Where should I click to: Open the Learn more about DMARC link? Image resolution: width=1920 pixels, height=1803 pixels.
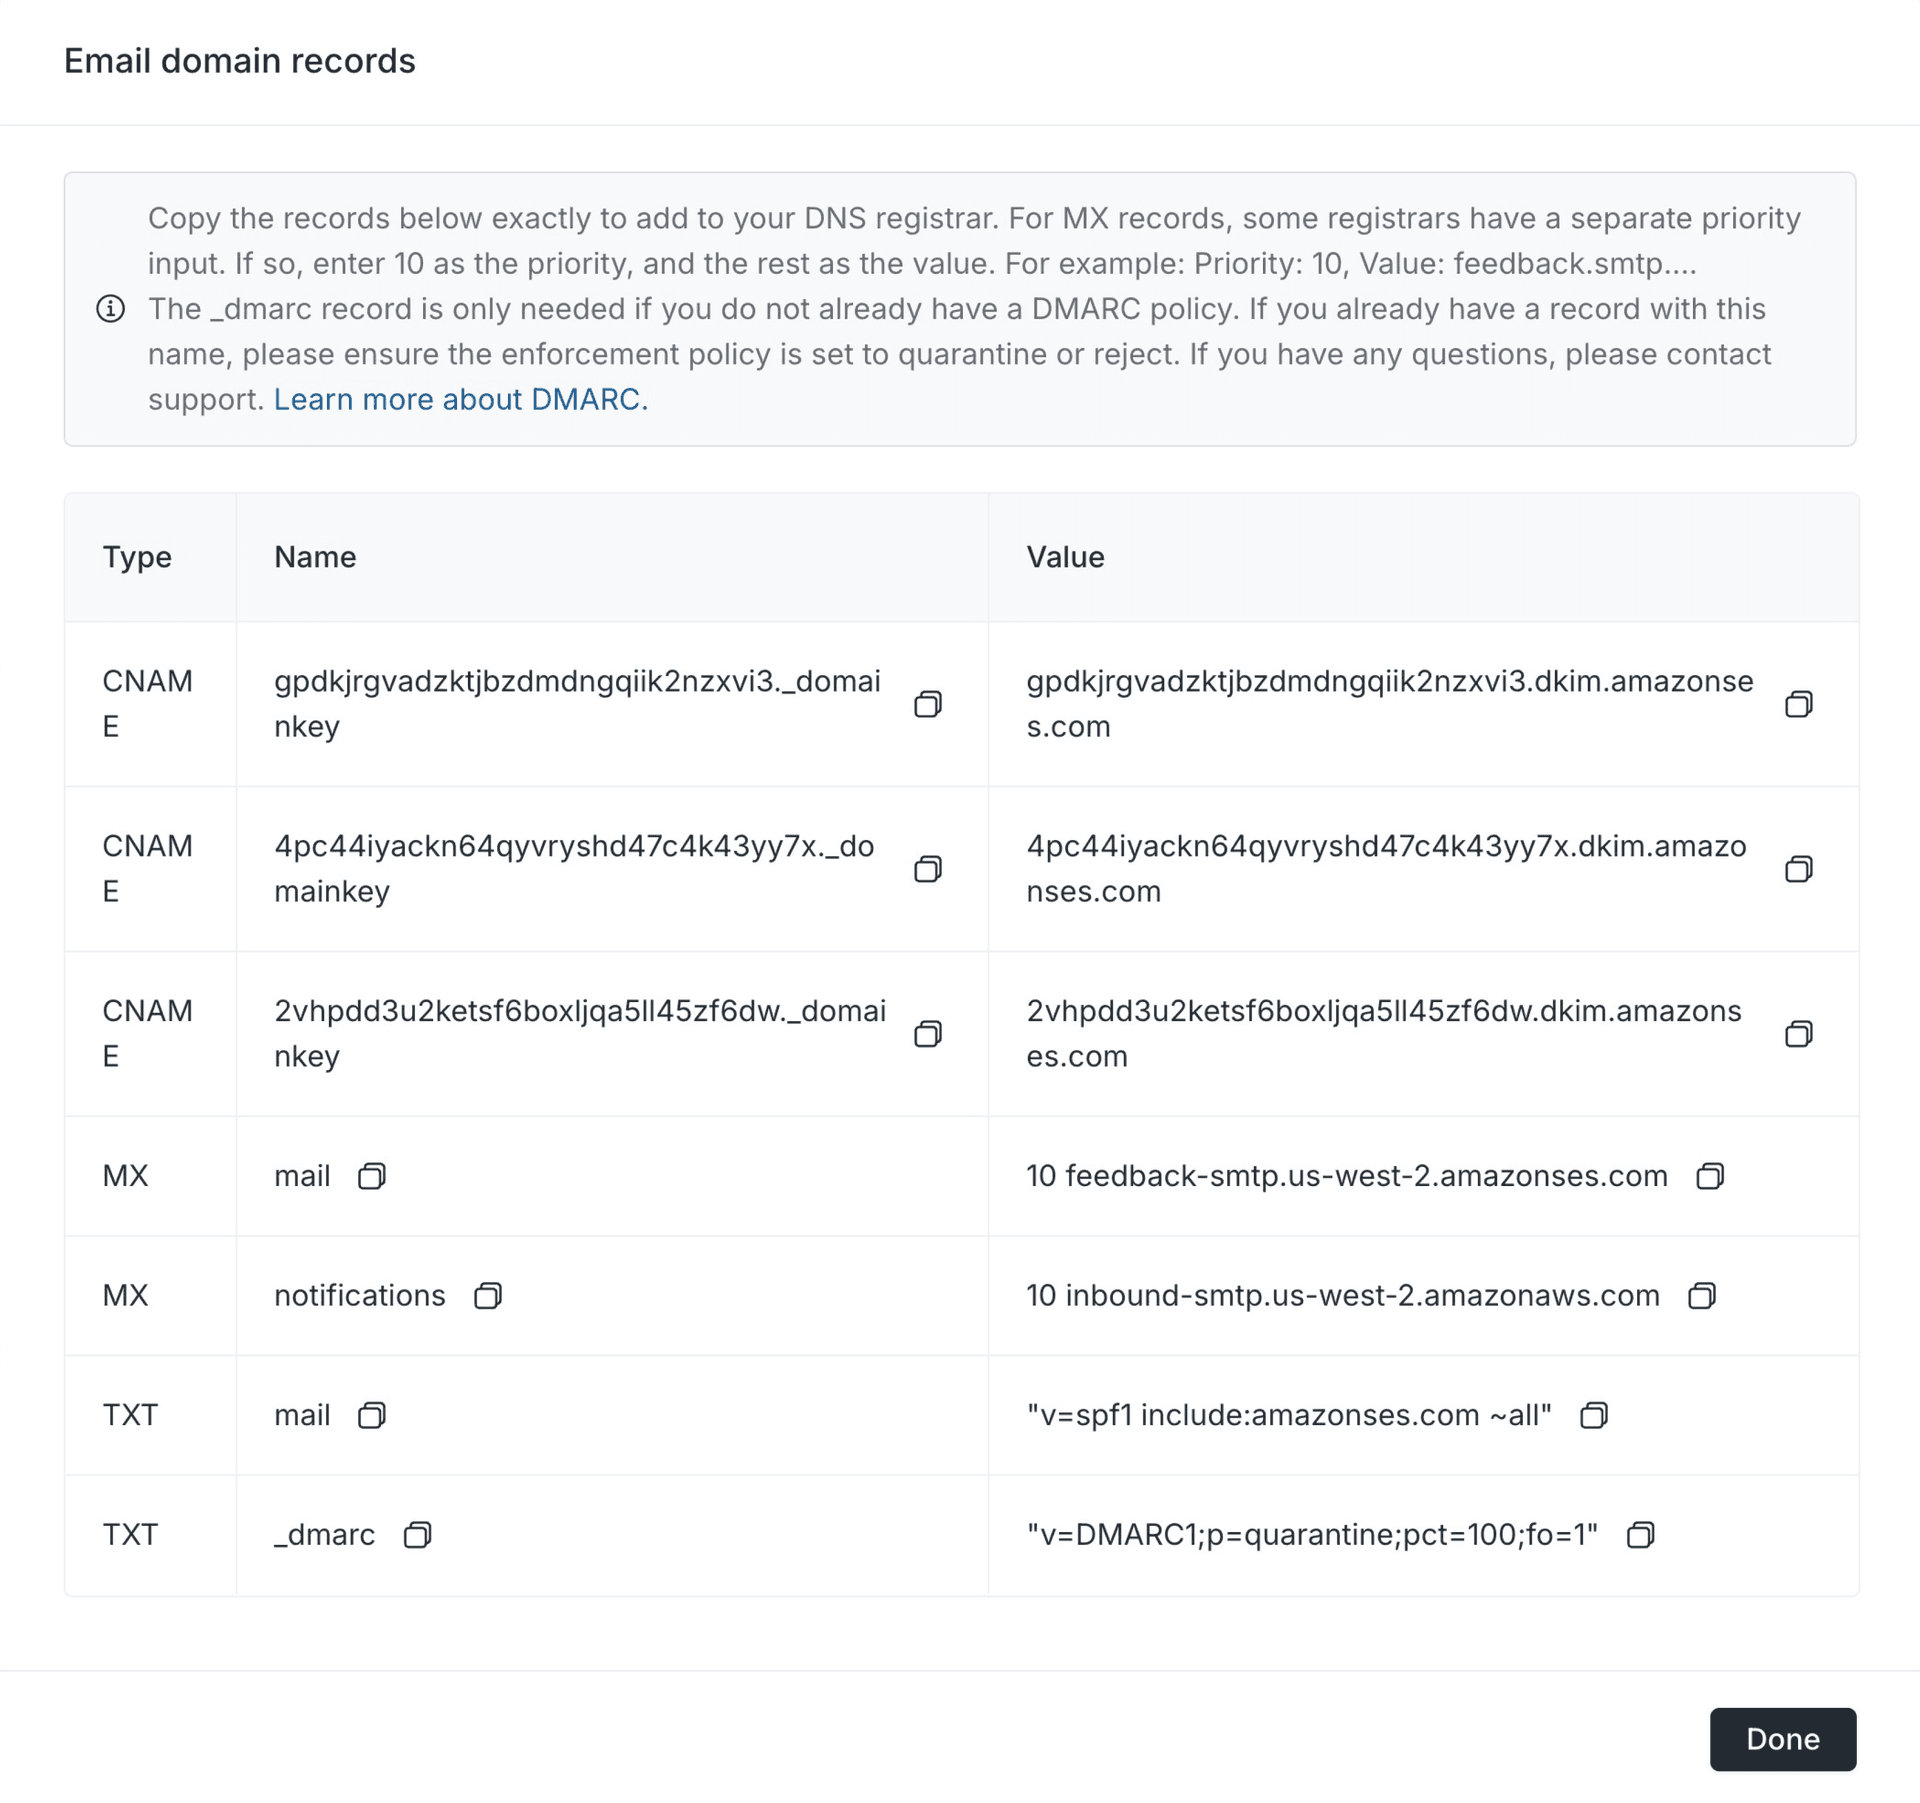click(460, 399)
